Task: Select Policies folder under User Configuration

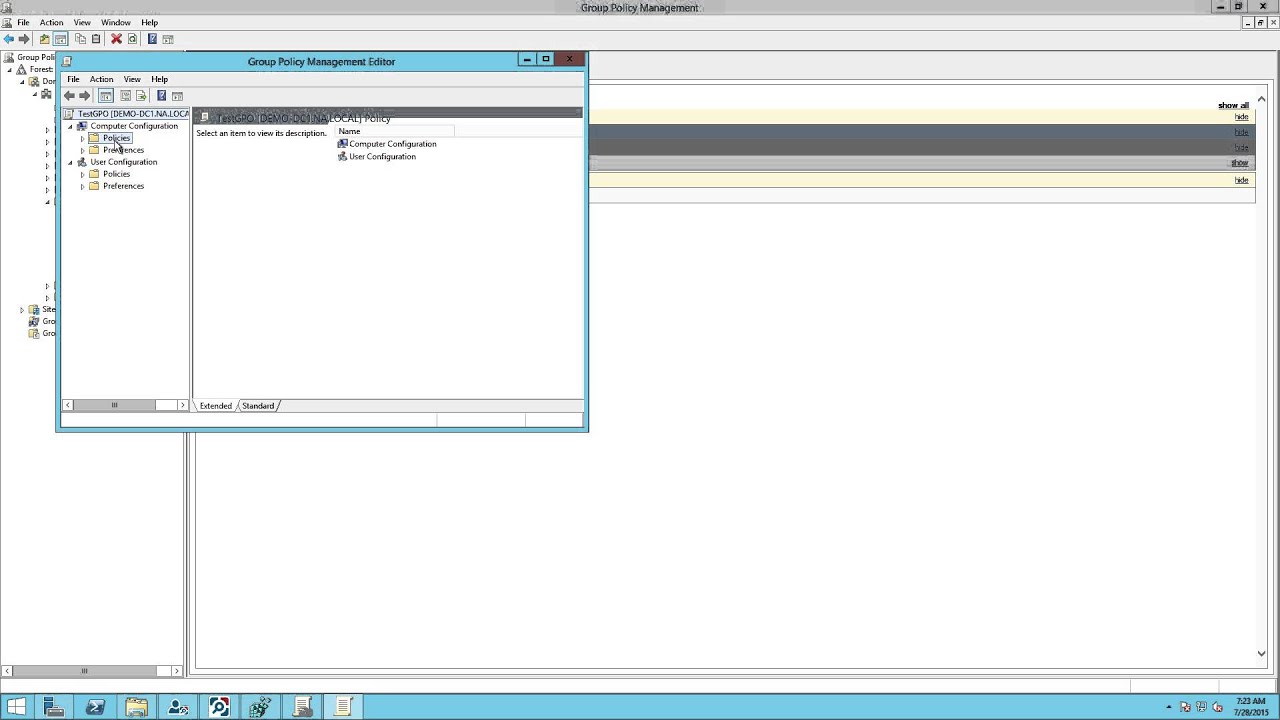Action: tap(116, 174)
